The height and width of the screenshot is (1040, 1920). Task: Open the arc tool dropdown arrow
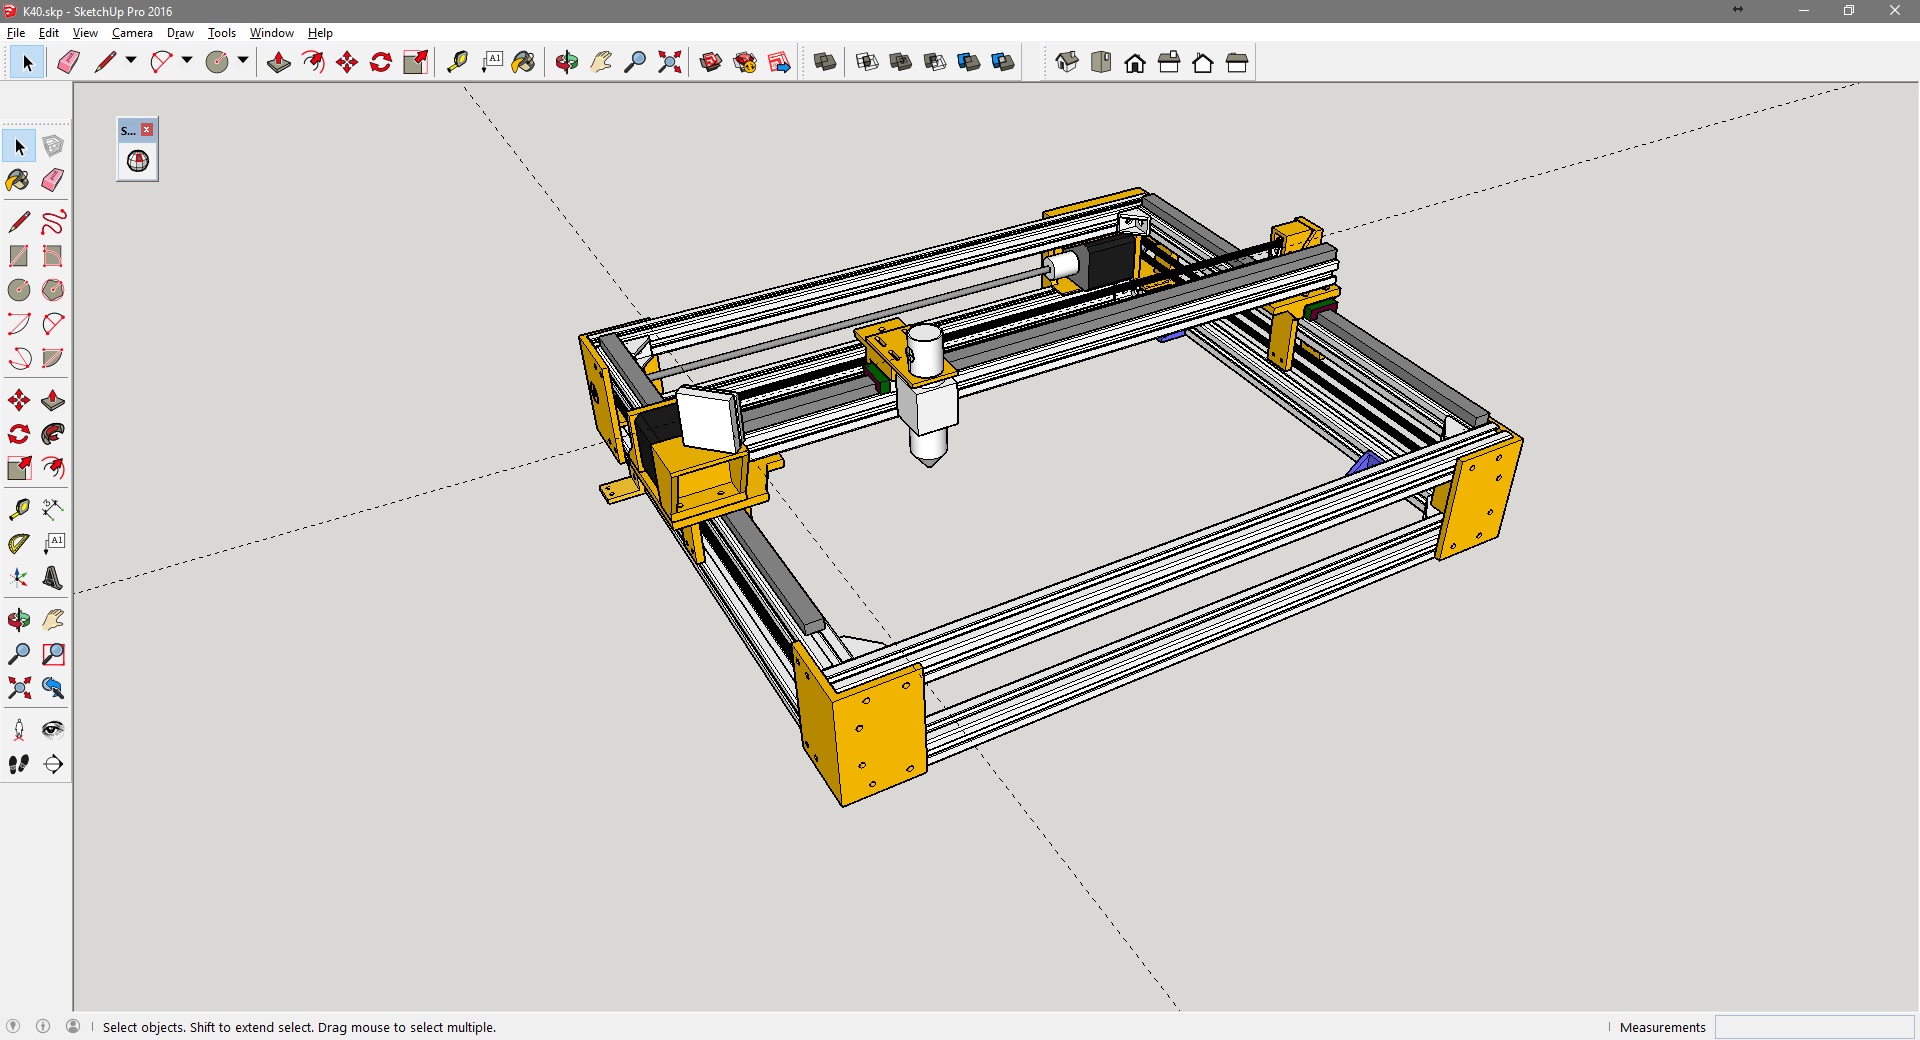pyautogui.click(x=187, y=61)
